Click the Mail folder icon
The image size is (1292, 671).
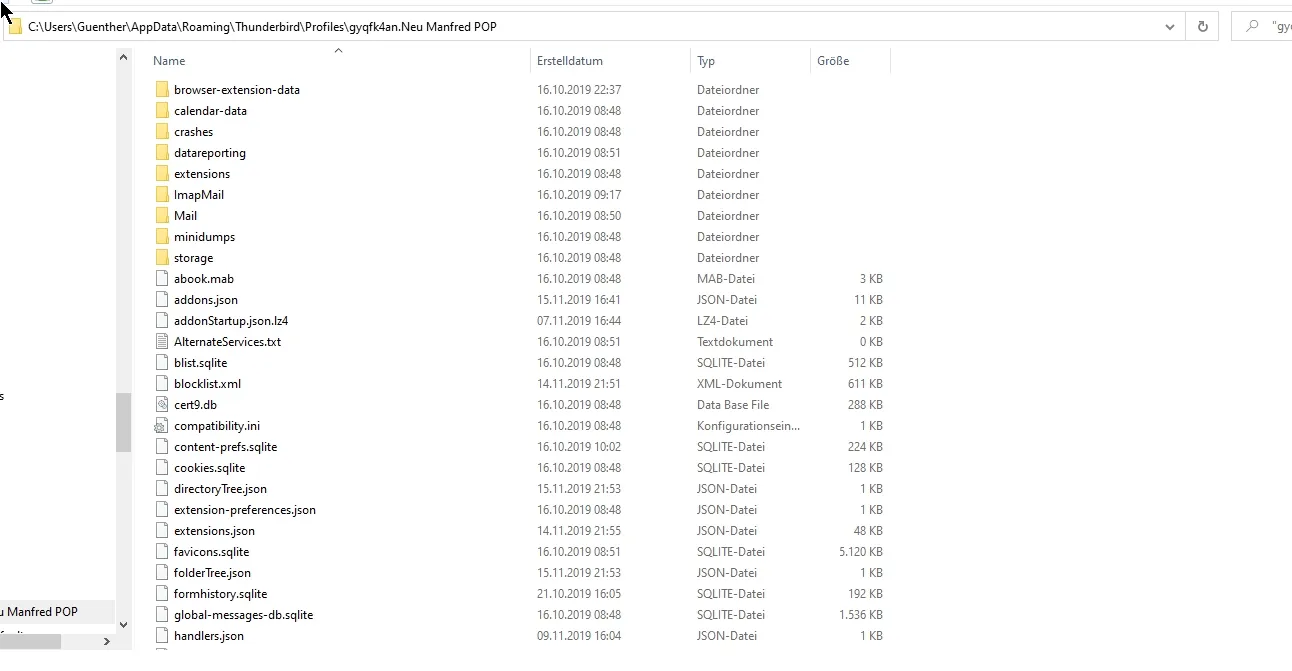(162, 216)
